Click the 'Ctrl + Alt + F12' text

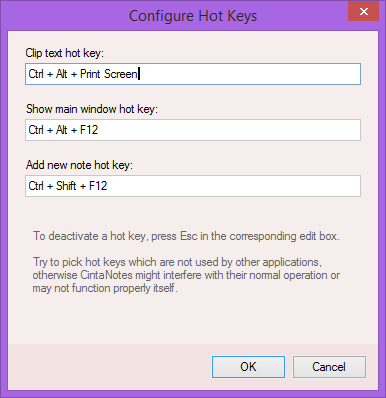63,130
